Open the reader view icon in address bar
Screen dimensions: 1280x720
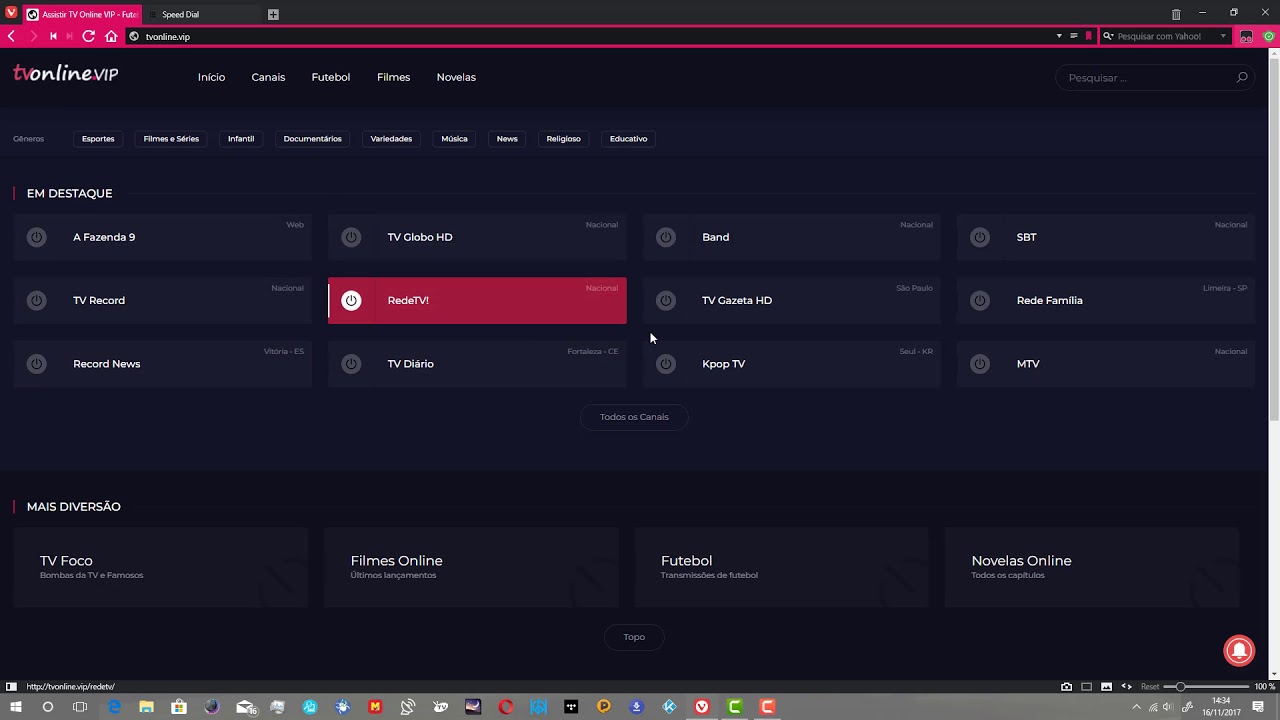1074,36
